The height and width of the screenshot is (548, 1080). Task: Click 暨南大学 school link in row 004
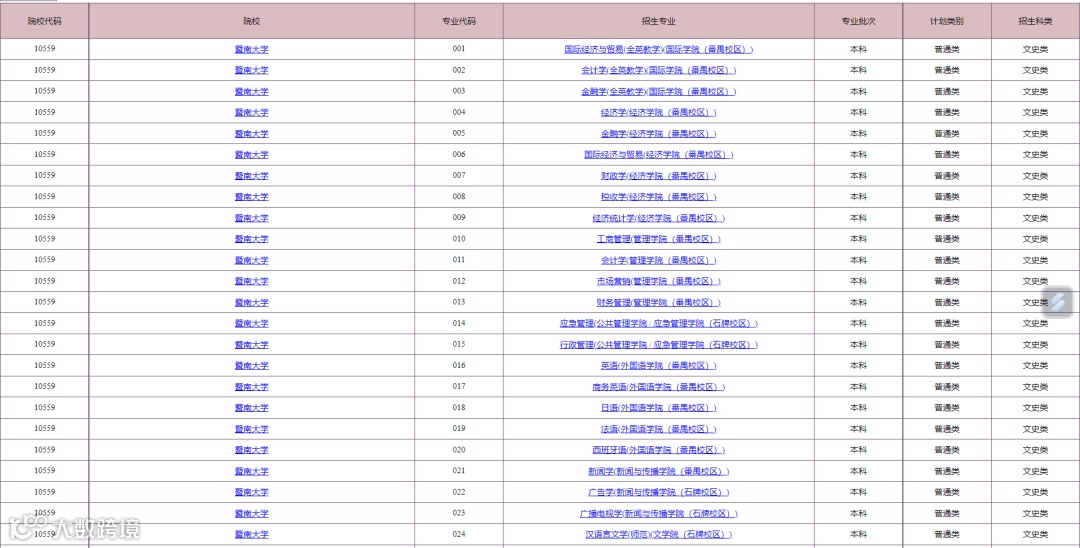click(x=251, y=112)
